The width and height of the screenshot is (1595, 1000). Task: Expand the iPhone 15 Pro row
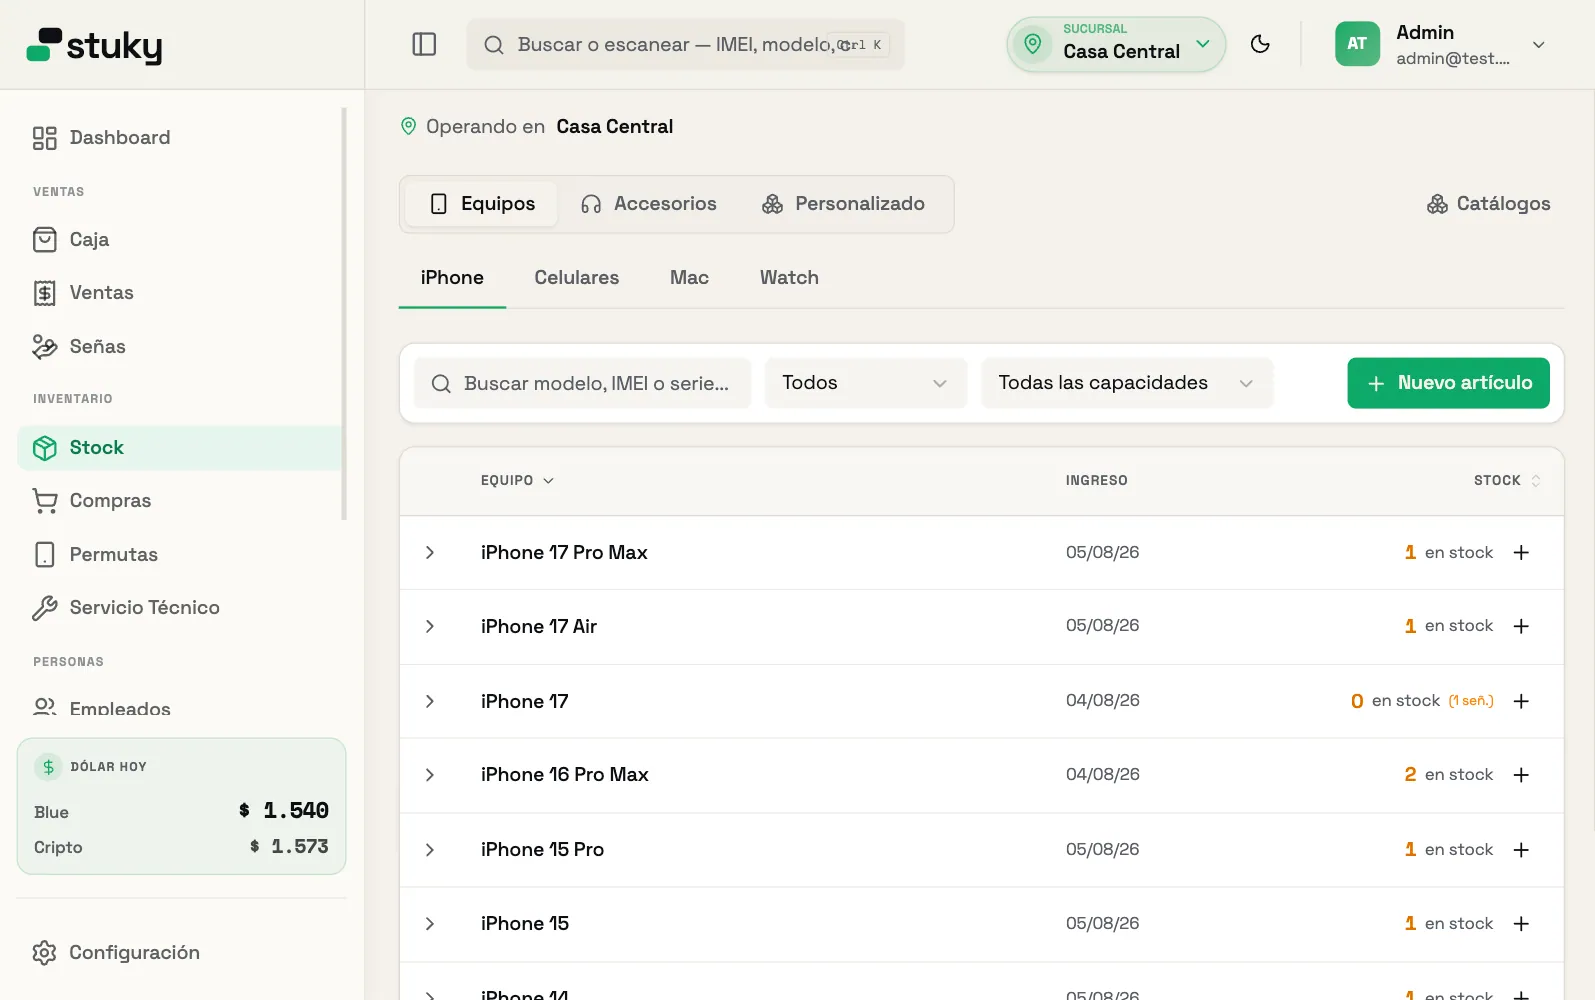coord(430,850)
